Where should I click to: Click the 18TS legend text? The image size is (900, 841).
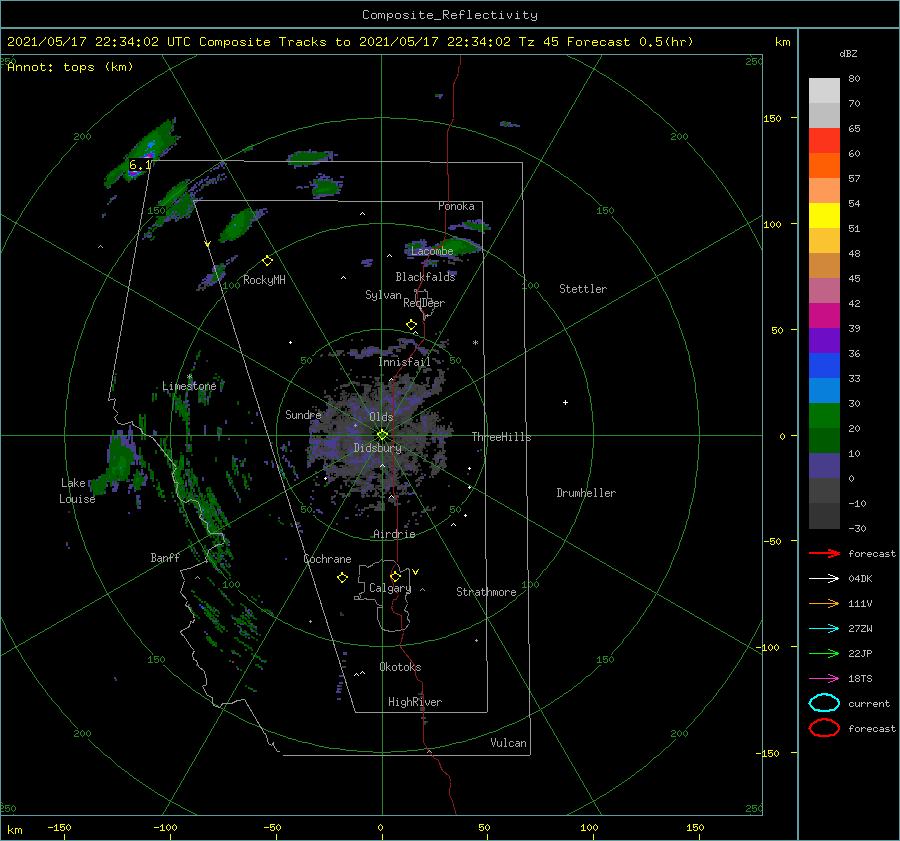(860, 679)
